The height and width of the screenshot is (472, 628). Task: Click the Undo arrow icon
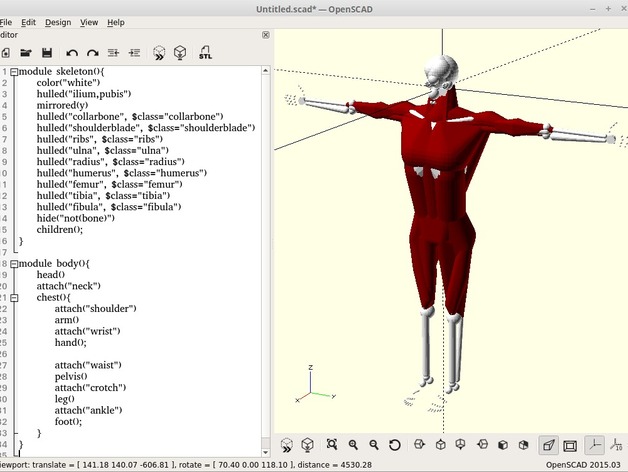[x=72, y=53]
